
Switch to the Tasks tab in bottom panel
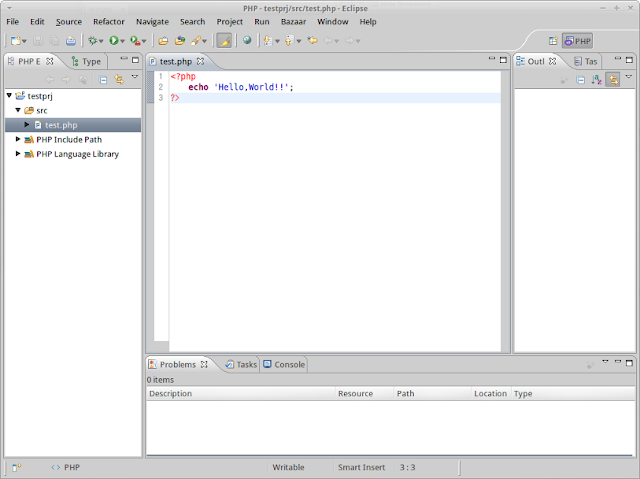(242, 364)
